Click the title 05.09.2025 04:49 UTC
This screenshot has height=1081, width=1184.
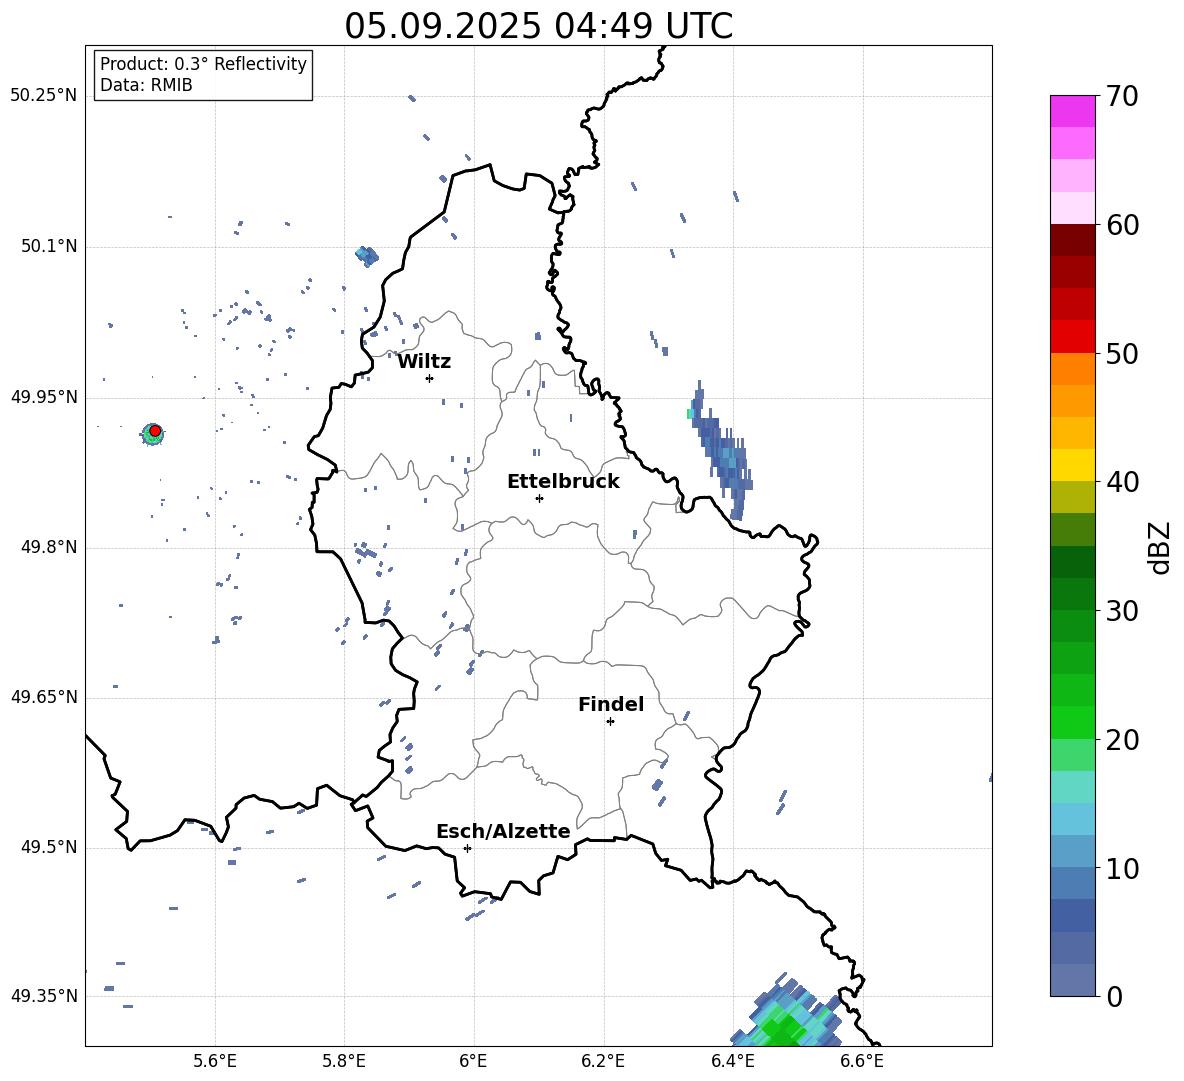pyautogui.click(x=538, y=26)
